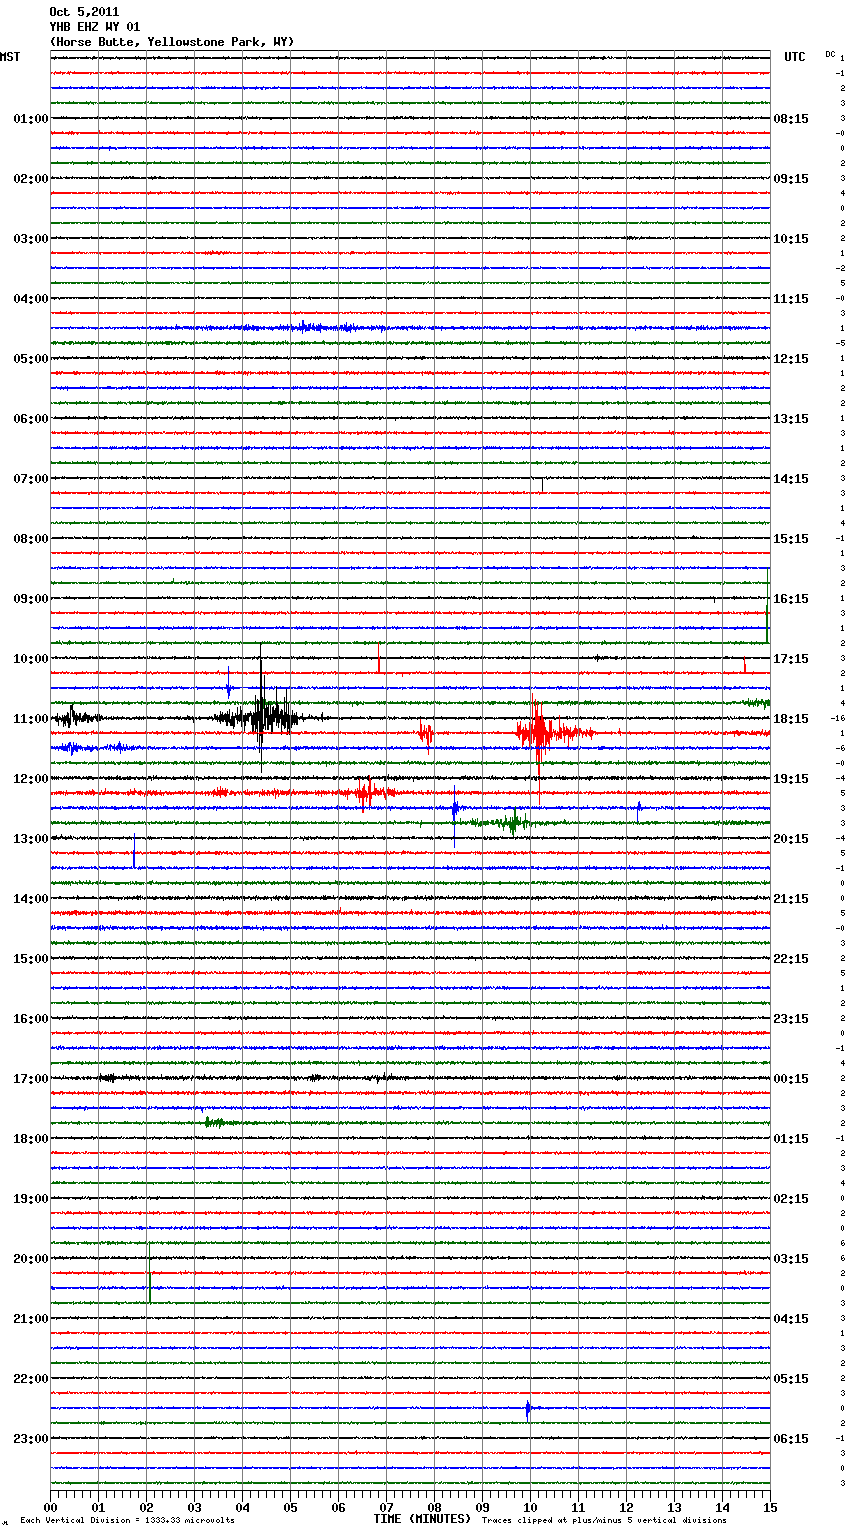Screen dimensions: 850x1534
Task: Click the 02 minute tick label
Action: [146, 1507]
